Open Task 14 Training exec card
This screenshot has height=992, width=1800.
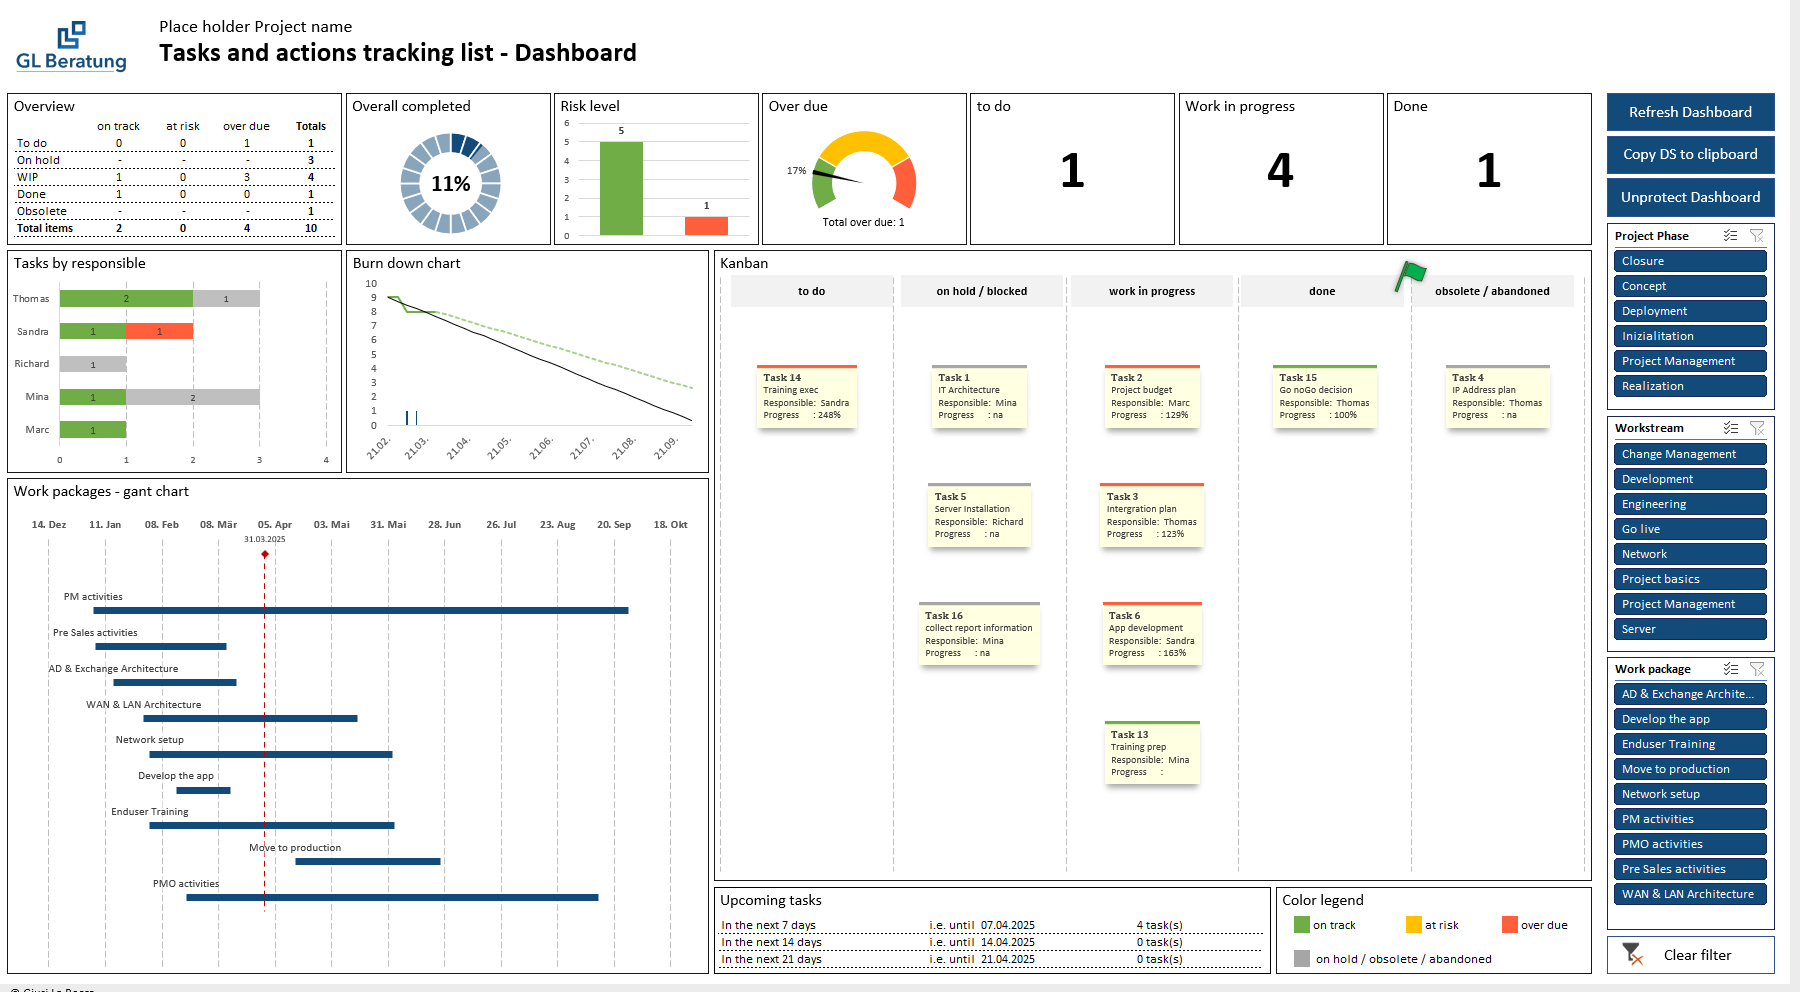[807, 396]
